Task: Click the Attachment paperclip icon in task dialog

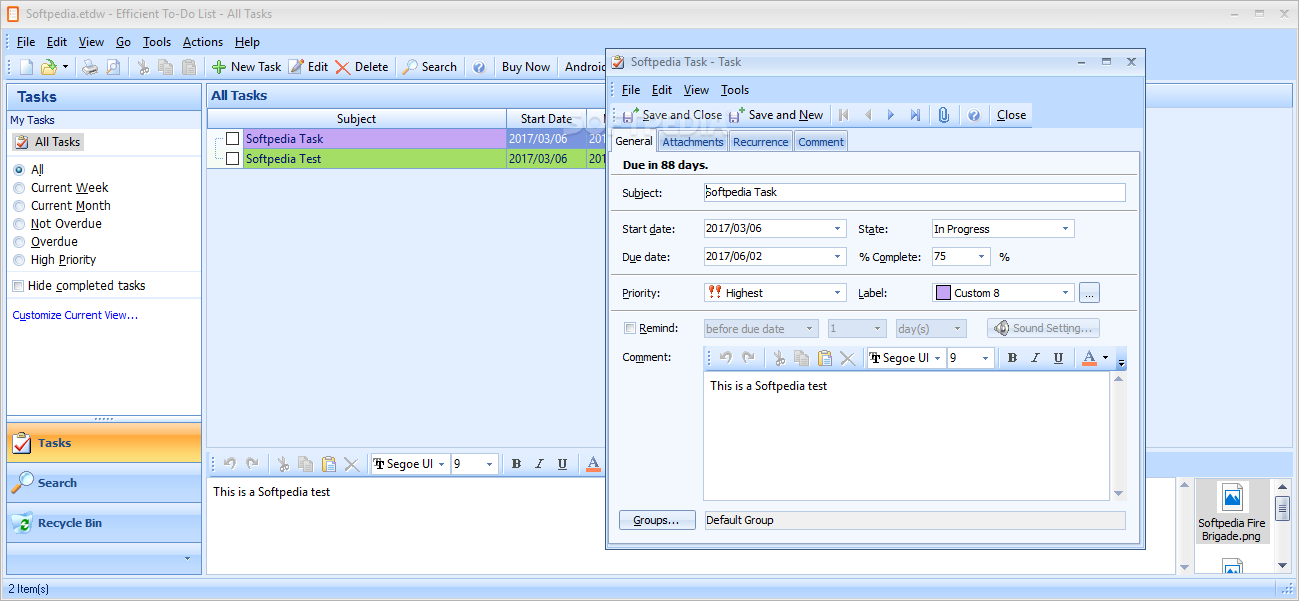Action: tap(943, 115)
